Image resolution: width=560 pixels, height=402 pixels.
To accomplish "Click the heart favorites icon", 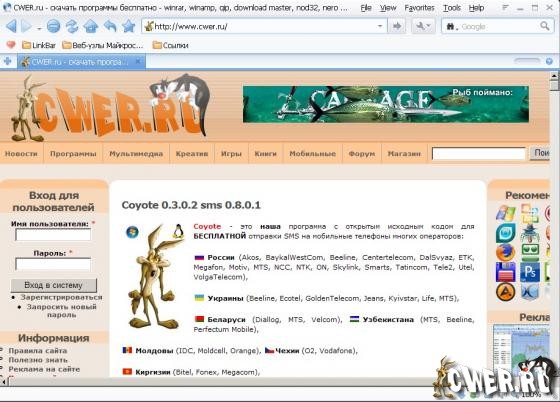I will point(11,45).
